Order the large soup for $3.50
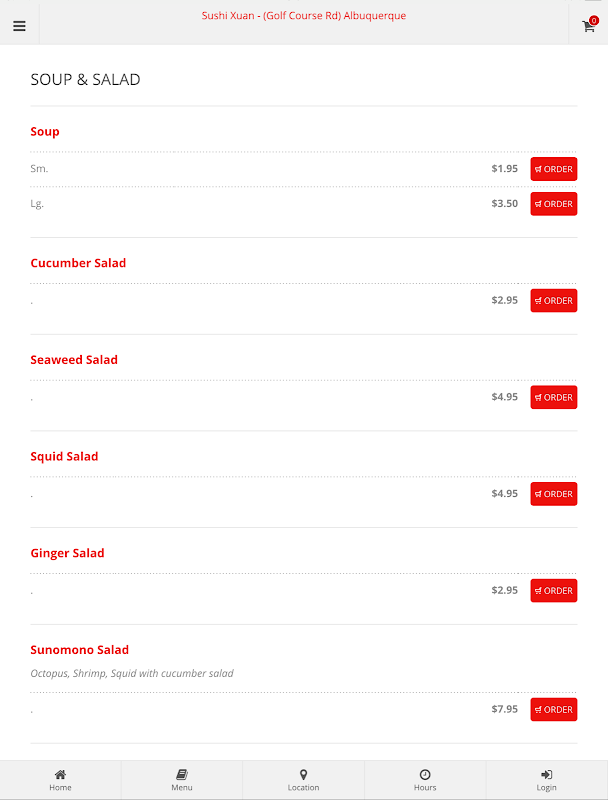The image size is (608, 800). (x=553, y=204)
